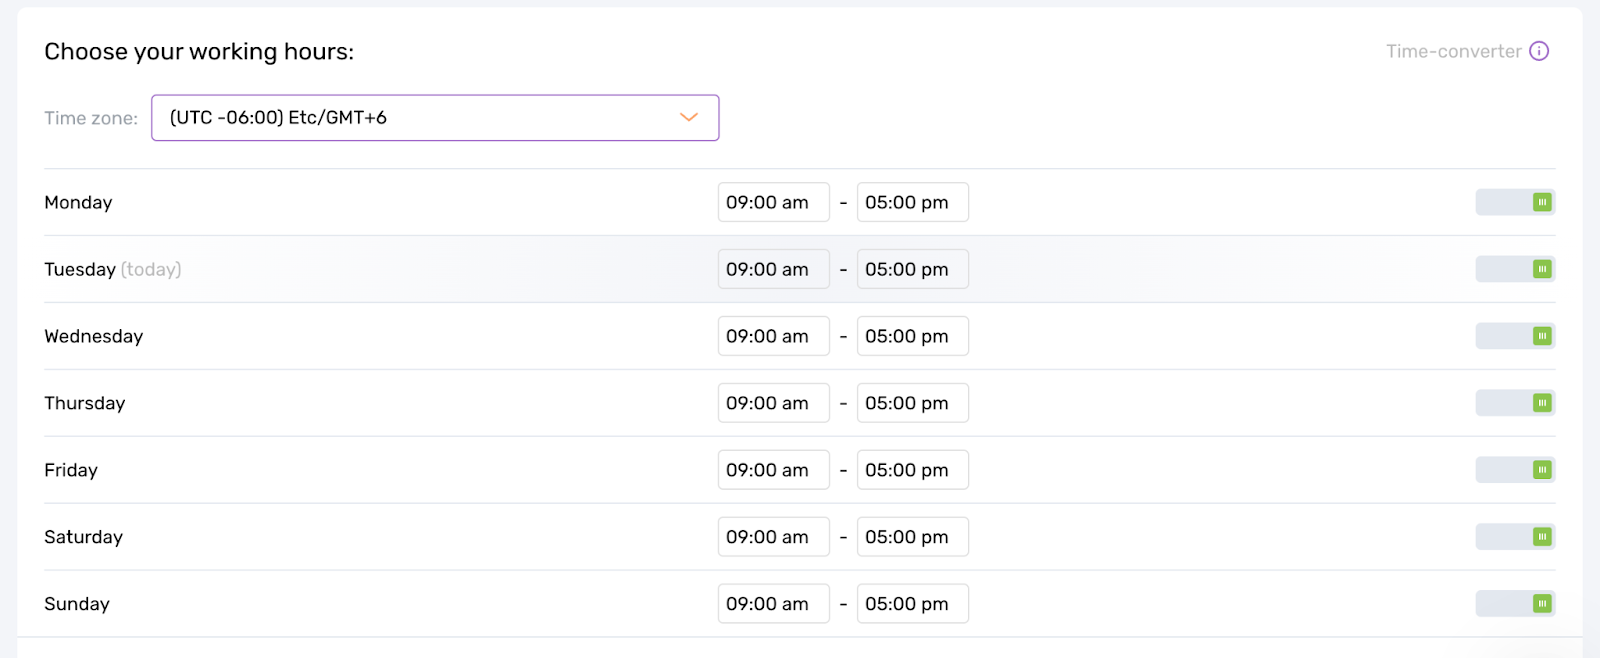Image resolution: width=1600 pixels, height=658 pixels.
Task: Click Thursday start time 09:00 am
Action: (x=774, y=403)
